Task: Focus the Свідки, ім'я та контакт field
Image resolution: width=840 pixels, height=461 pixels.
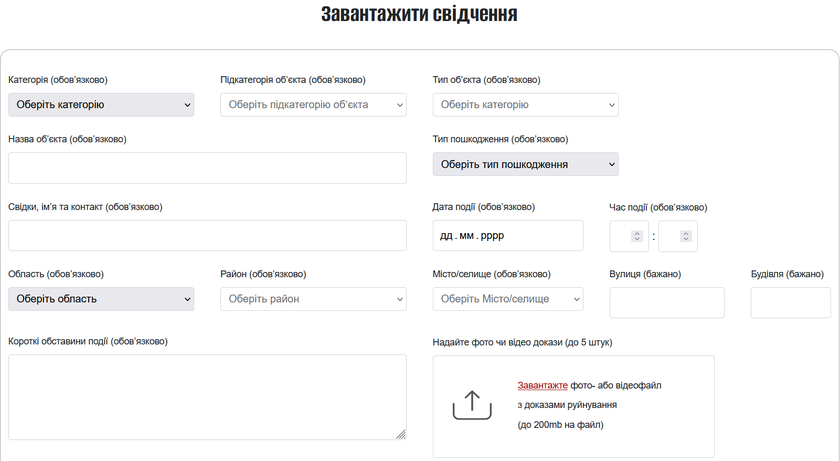Action: (207, 236)
